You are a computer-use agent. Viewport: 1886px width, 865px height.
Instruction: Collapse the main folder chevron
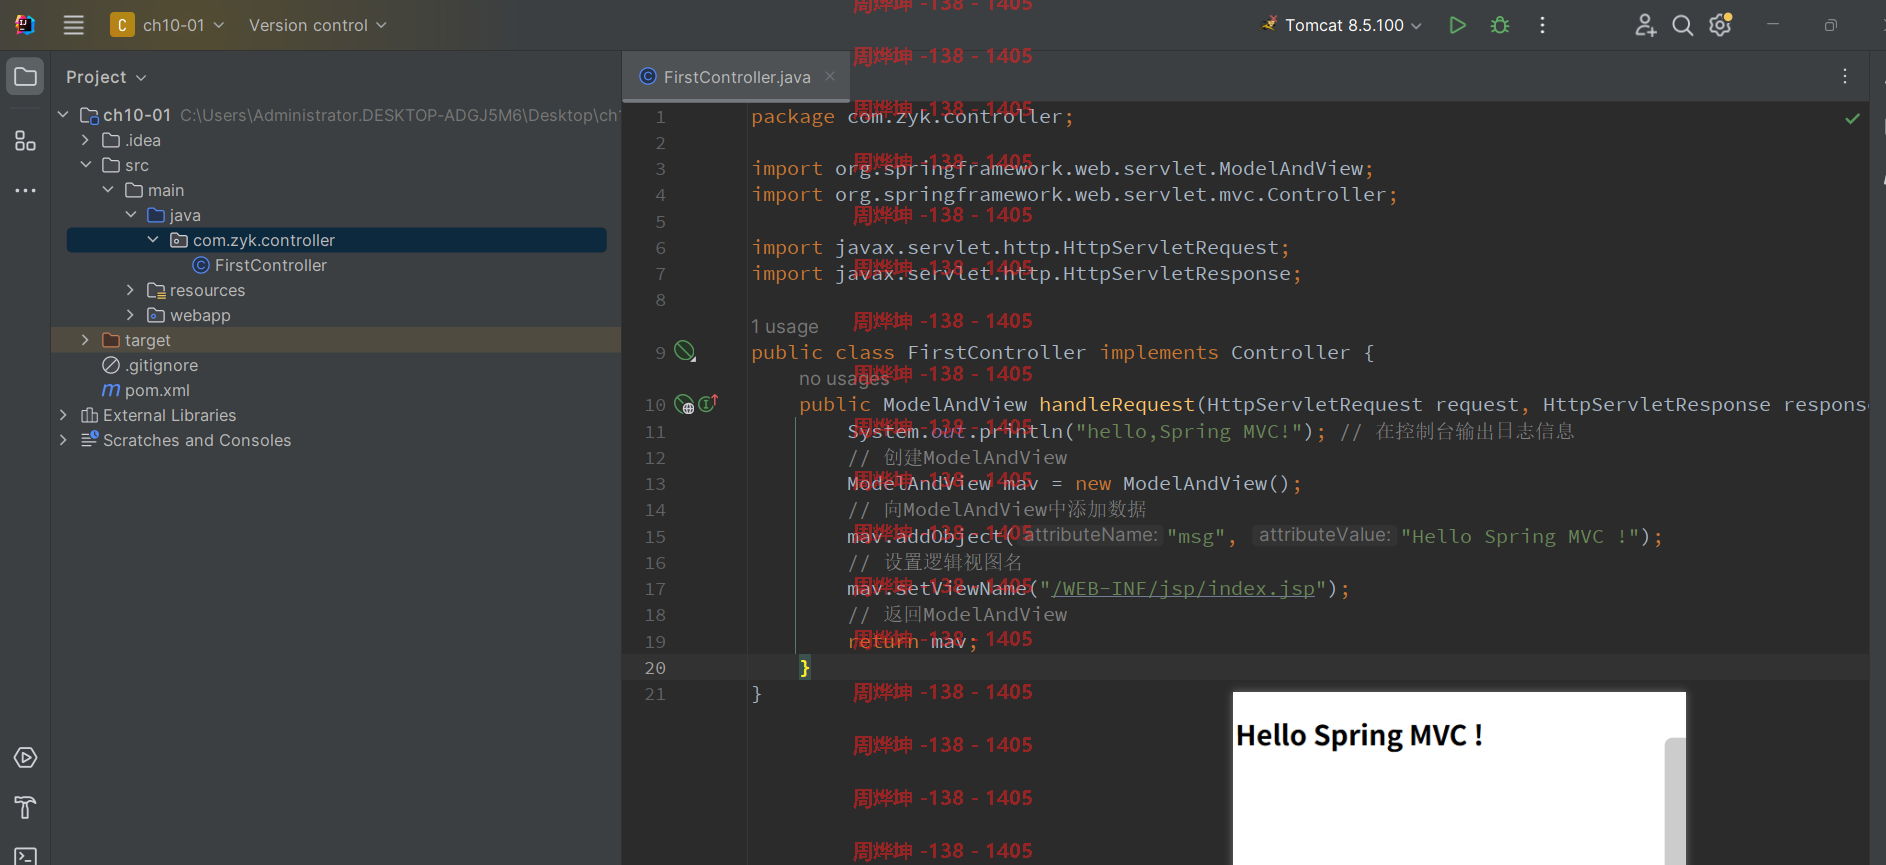pyautogui.click(x=108, y=190)
